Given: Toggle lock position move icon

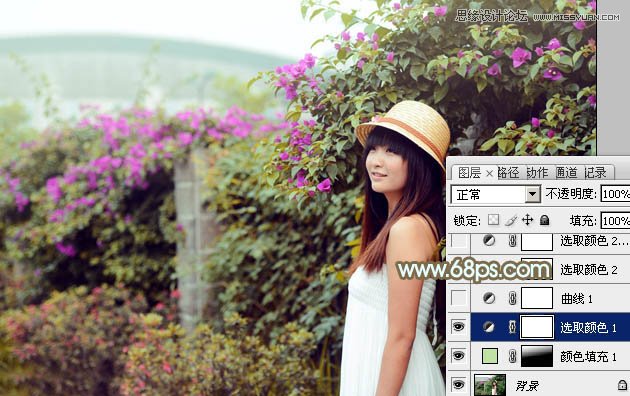Looking at the screenshot, I should click(x=527, y=220).
